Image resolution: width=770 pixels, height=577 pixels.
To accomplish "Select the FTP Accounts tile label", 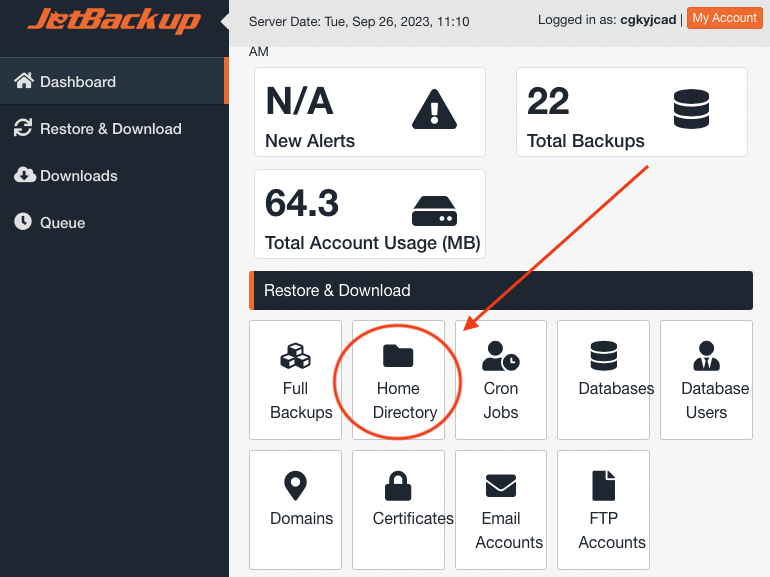I will click(x=611, y=530).
